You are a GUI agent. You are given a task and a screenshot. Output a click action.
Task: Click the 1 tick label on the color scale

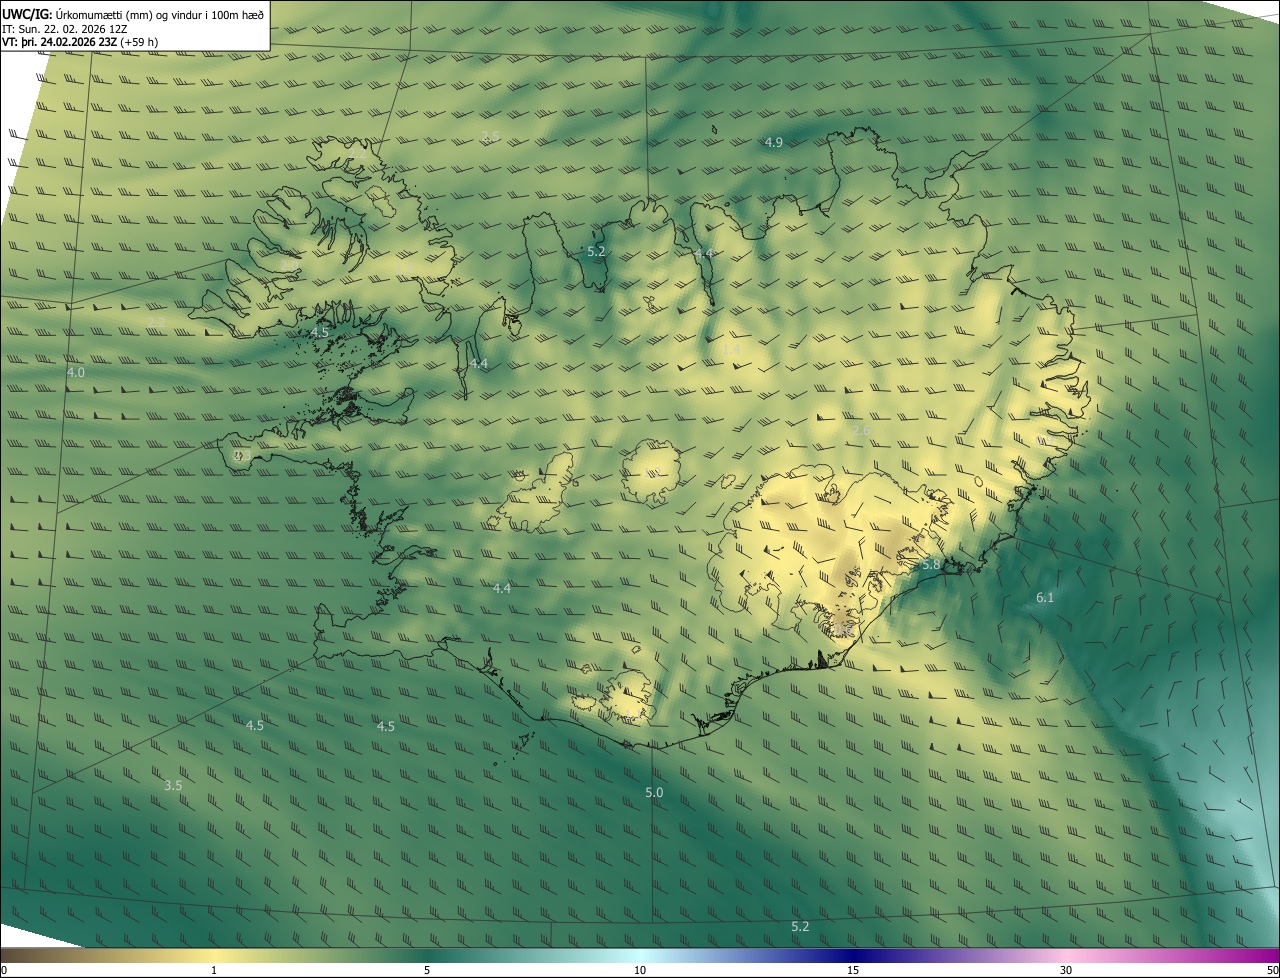(x=213, y=970)
